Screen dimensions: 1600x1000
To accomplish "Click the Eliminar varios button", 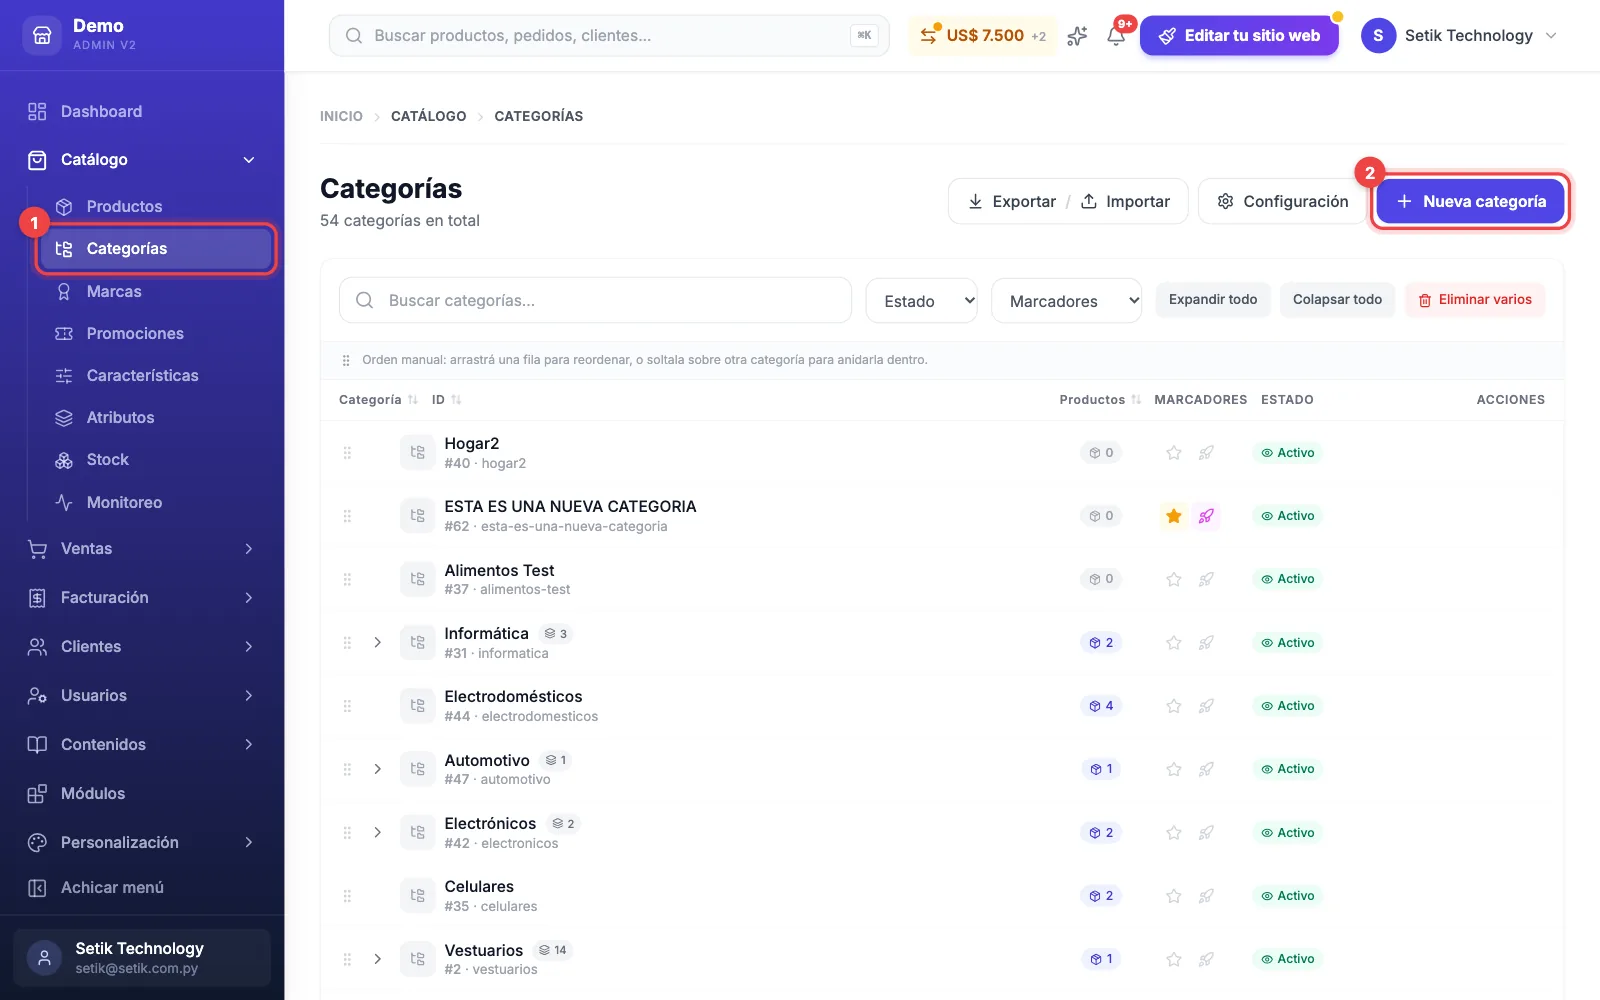I will coord(1475,300).
